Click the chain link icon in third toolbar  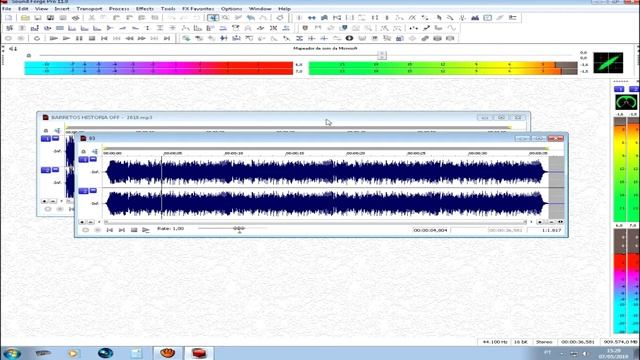pos(425,38)
